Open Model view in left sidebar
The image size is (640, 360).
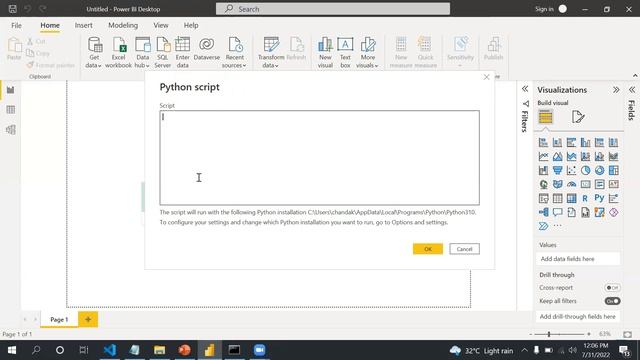click(x=11, y=130)
